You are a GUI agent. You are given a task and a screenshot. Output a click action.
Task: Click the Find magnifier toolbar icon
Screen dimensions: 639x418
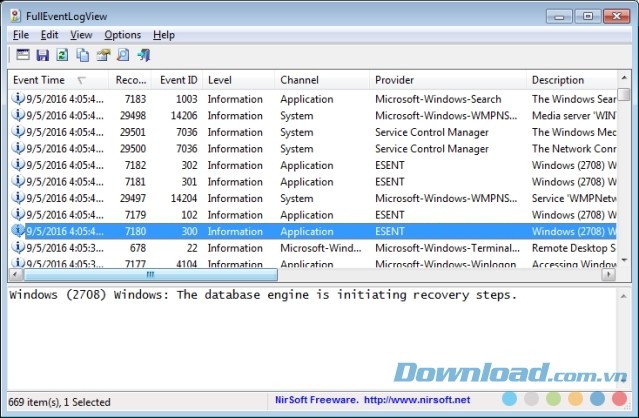pyautogui.click(x=122, y=55)
